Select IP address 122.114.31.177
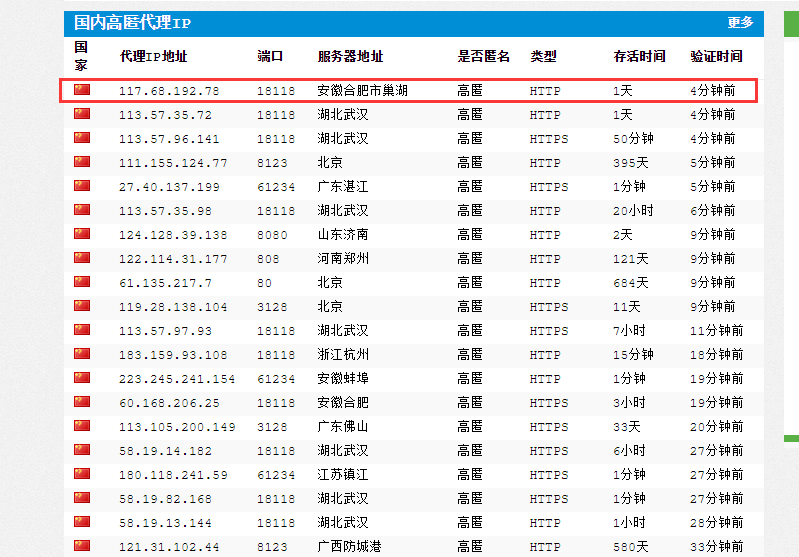This screenshot has height=557, width=799. pos(173,259)
